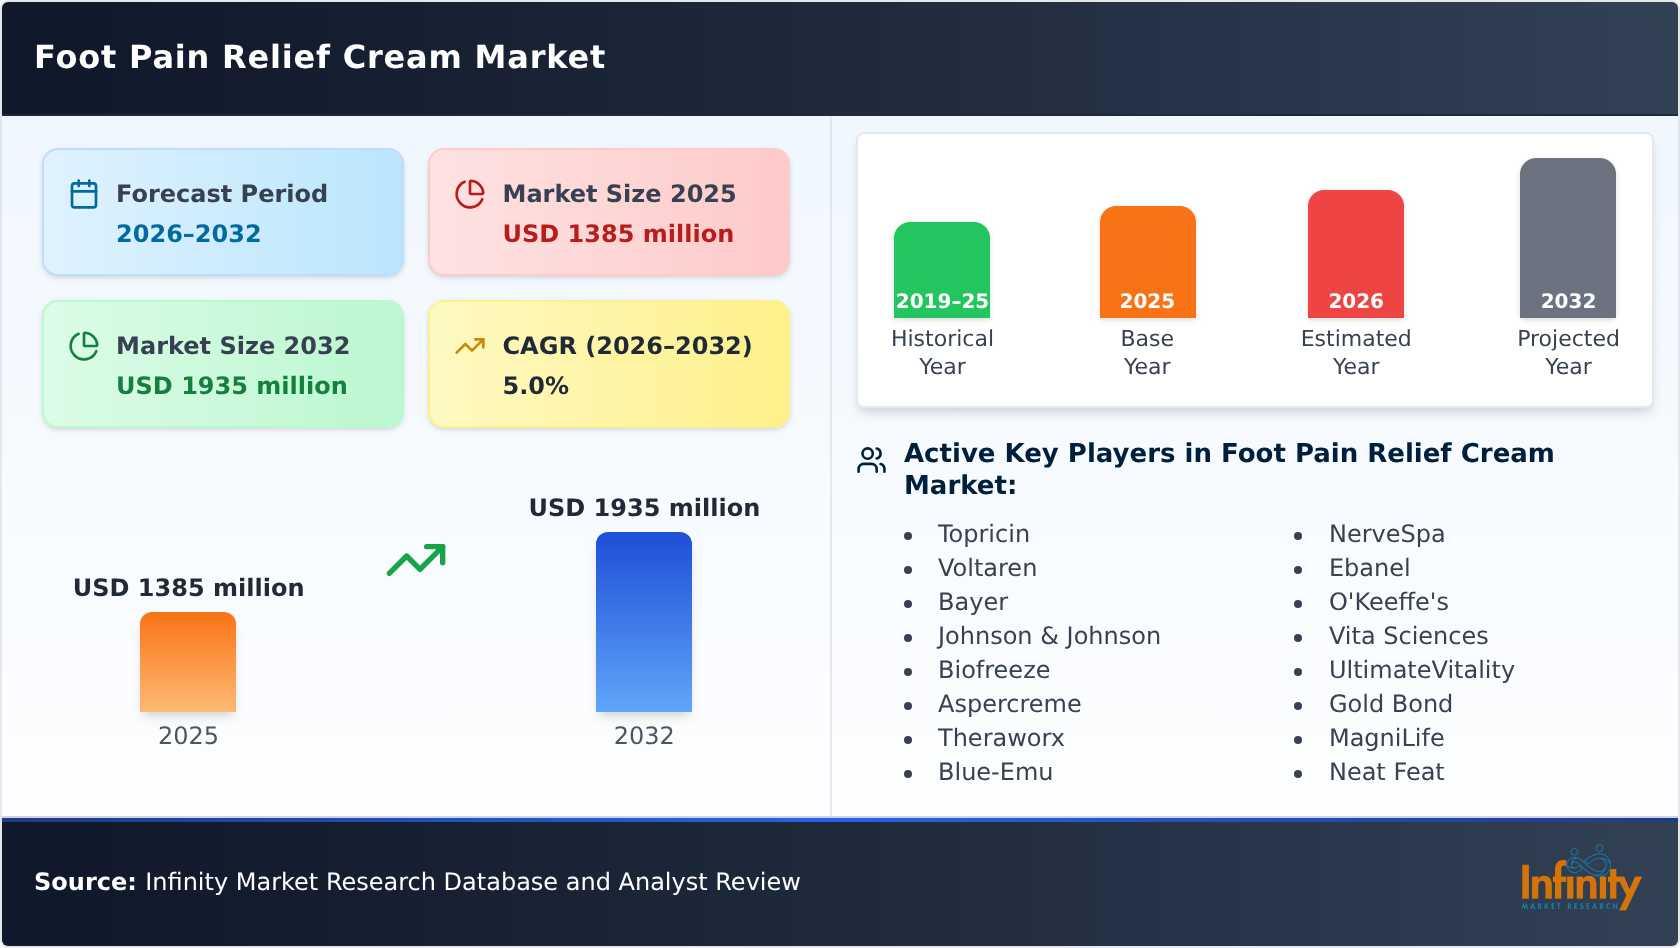The width and height of the screenshot is (1680, 948).
Task: Click the green upward trend arrow between bars
Action: pos(416,560)
